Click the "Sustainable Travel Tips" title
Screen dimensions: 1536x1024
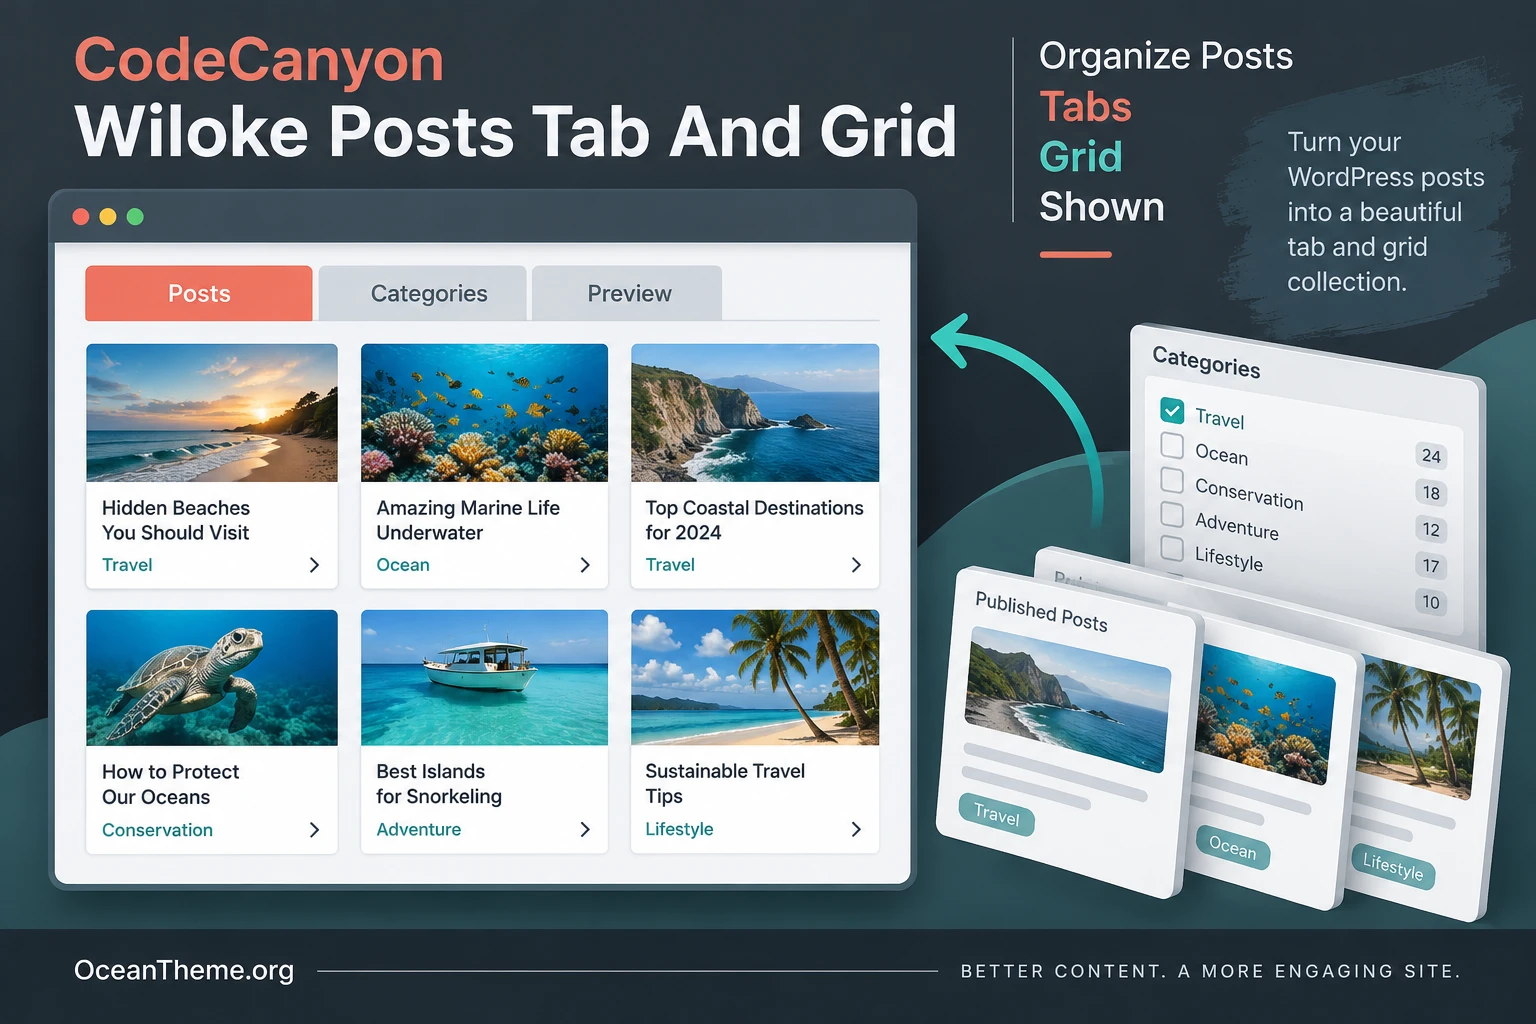[725, 784]
